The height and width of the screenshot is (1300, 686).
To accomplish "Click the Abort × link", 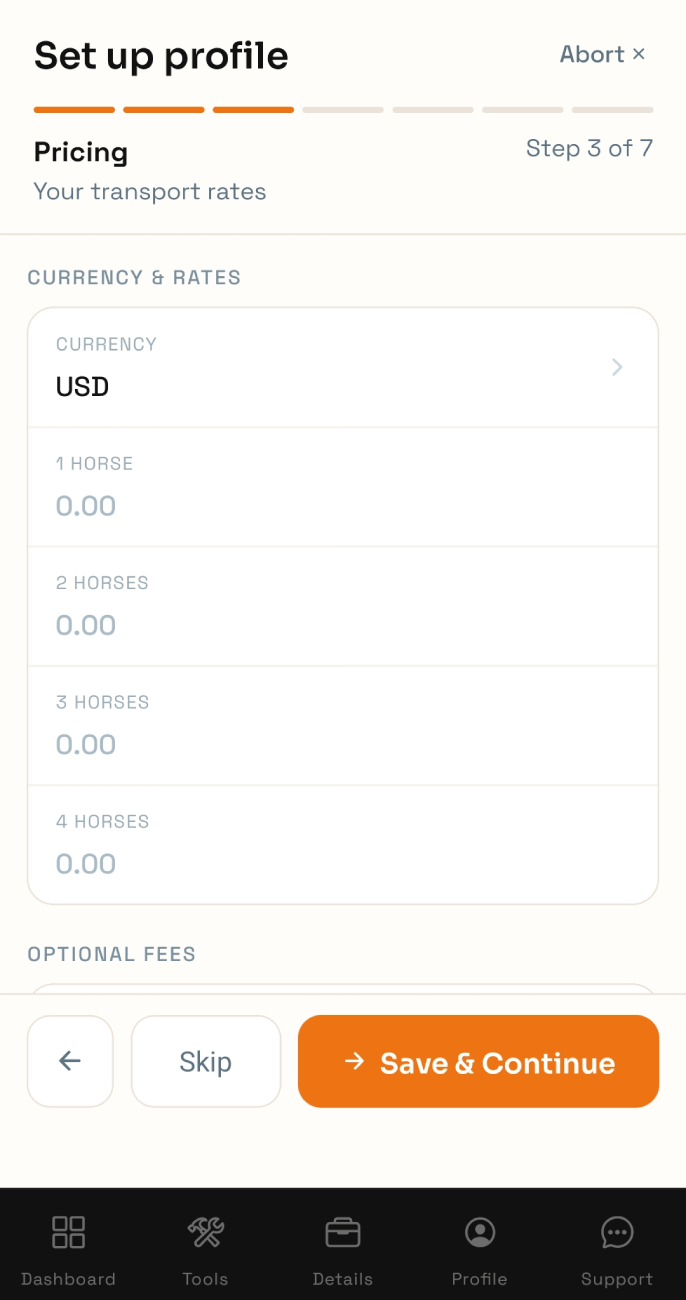I will (x=602, y=55).
